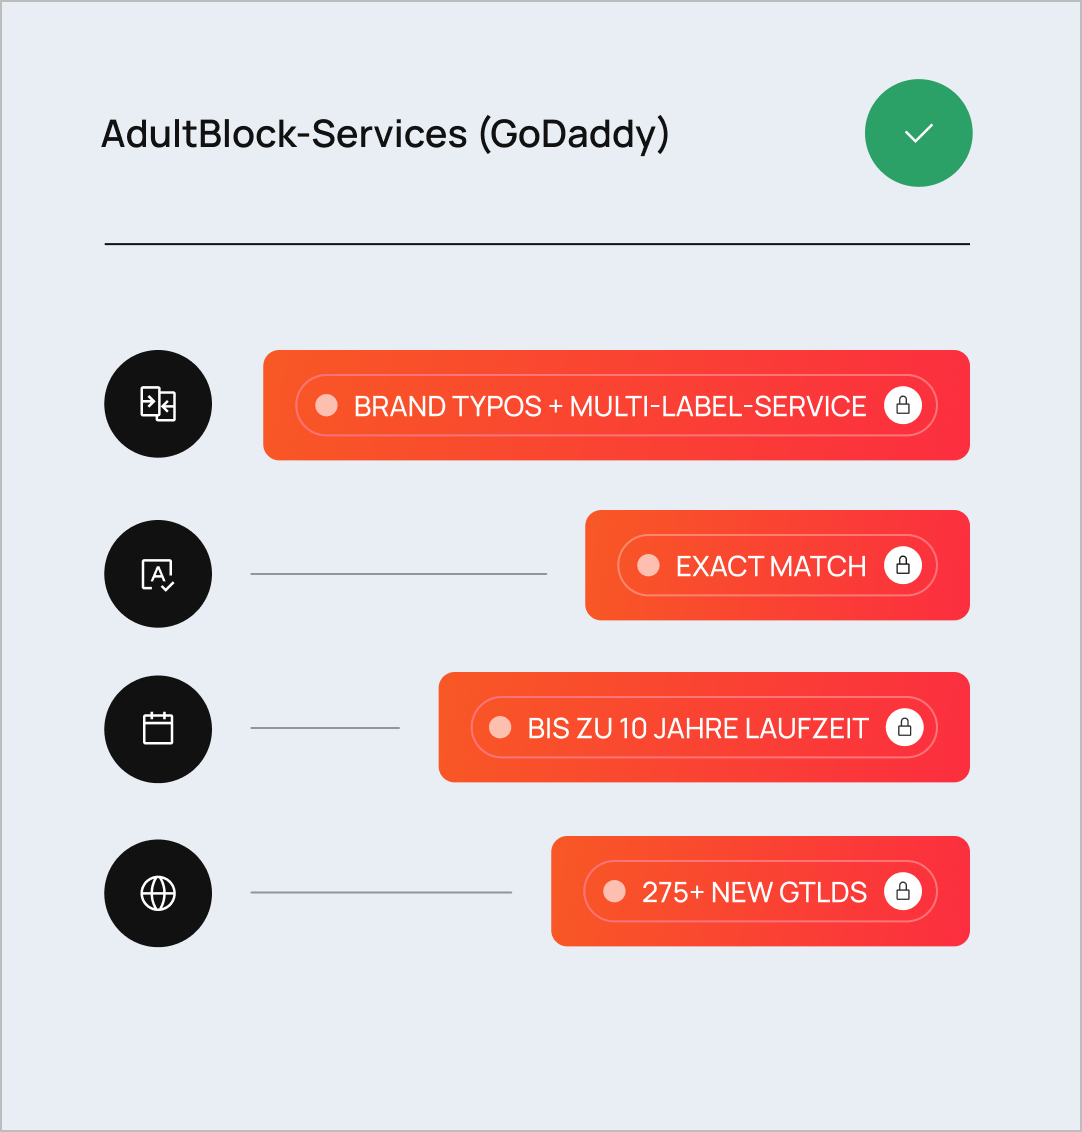Select the Exact Match label

771,567
